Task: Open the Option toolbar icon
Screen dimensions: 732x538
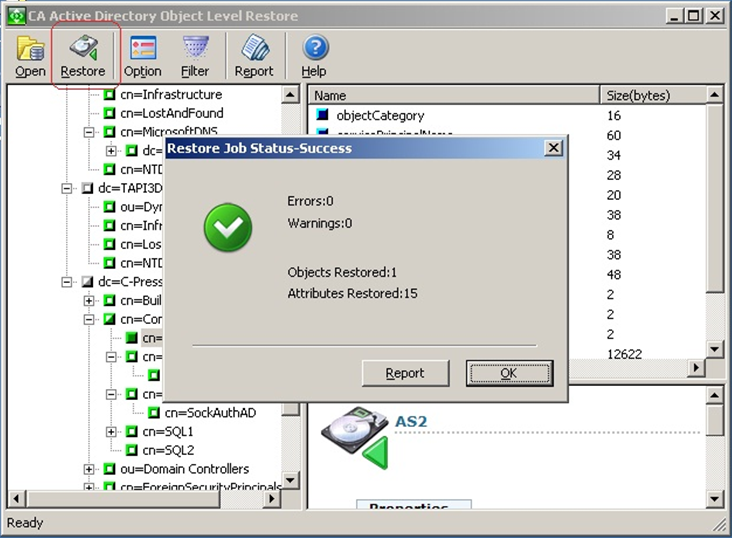Action: 143,57
